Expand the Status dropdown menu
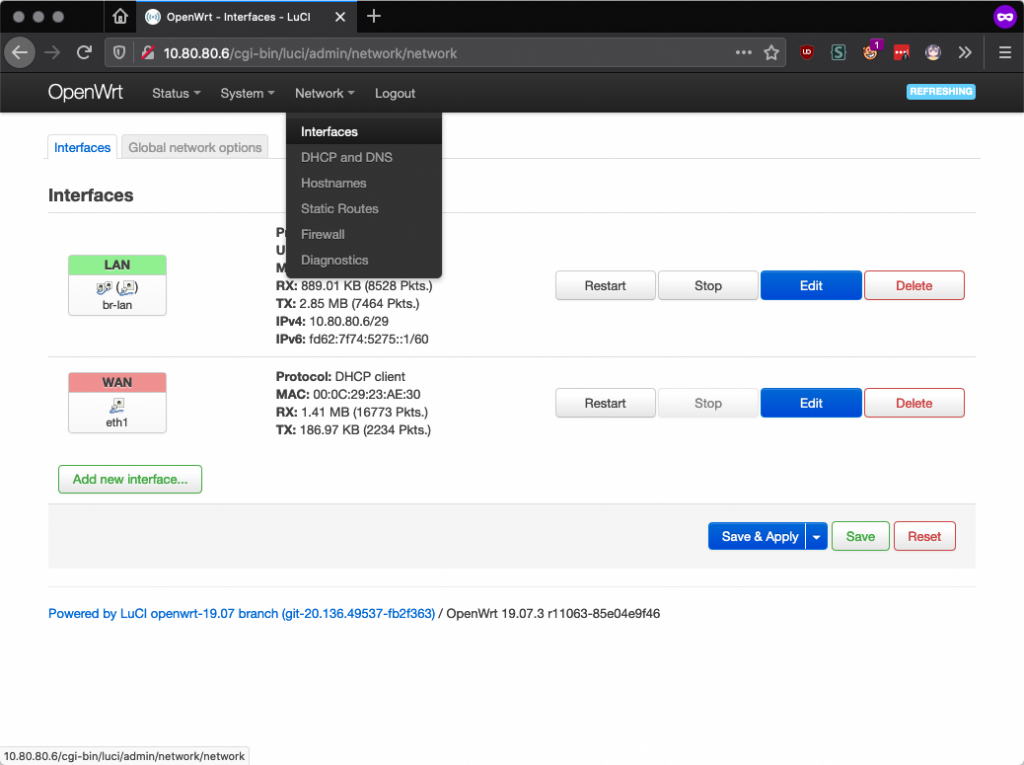Screen dimensions: 1024x765 176,93
